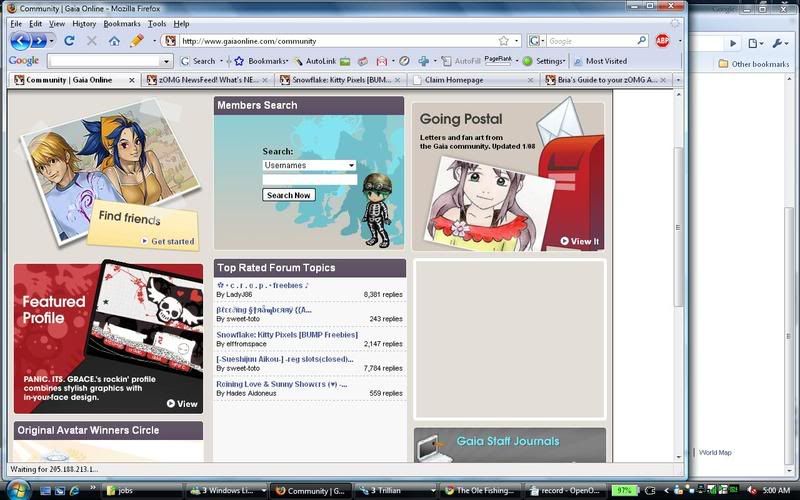
Task: Open the Adblock Plus ABP icon
Action: coord(662,41)
